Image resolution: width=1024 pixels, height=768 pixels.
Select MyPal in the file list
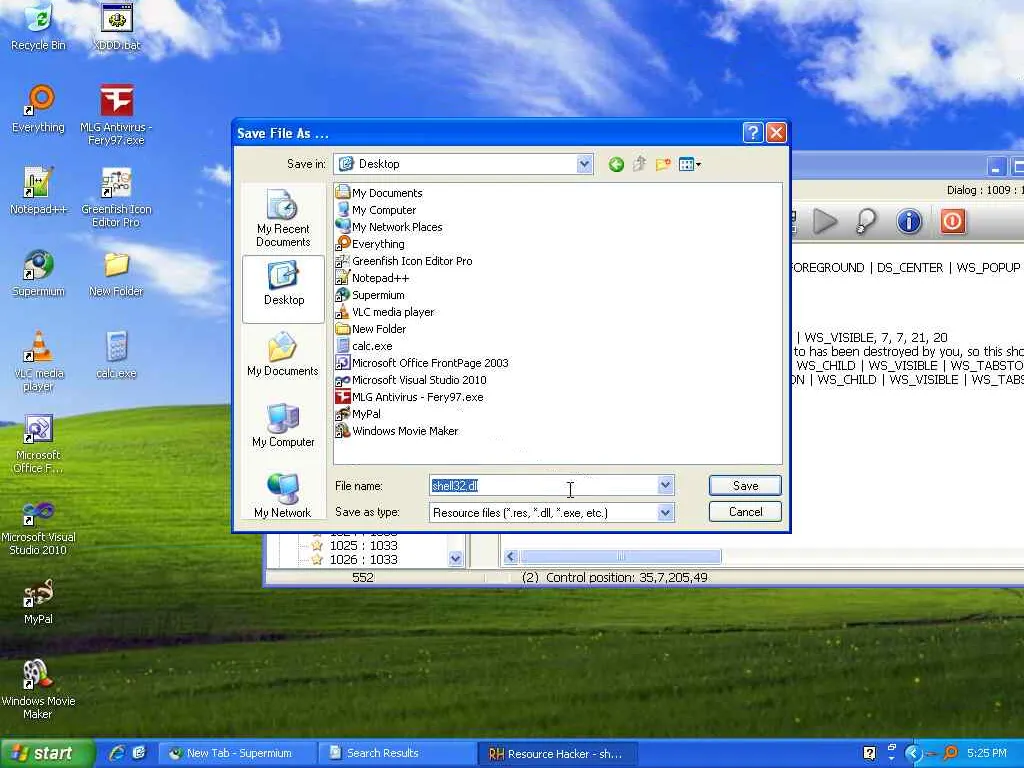click(358, 413)
